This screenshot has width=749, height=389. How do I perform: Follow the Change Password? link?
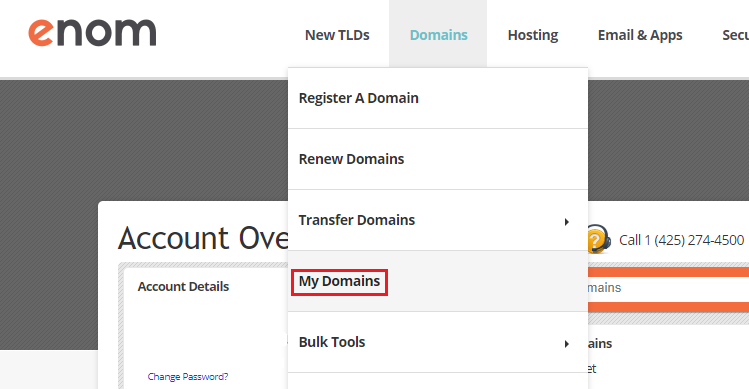point(188,377)
